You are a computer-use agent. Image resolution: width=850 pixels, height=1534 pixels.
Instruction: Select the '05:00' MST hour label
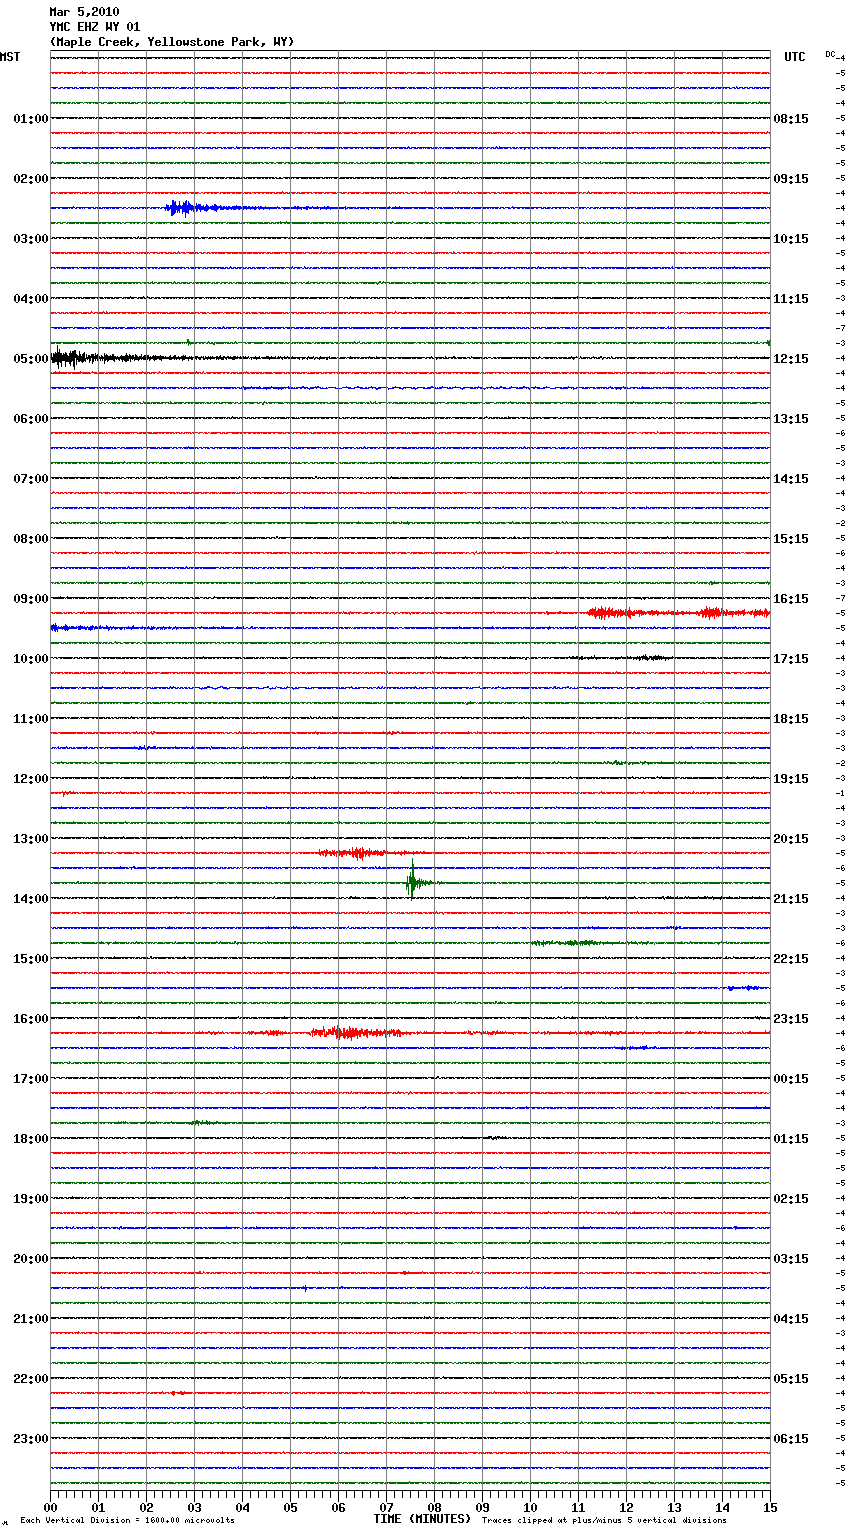tap(31, 359)
